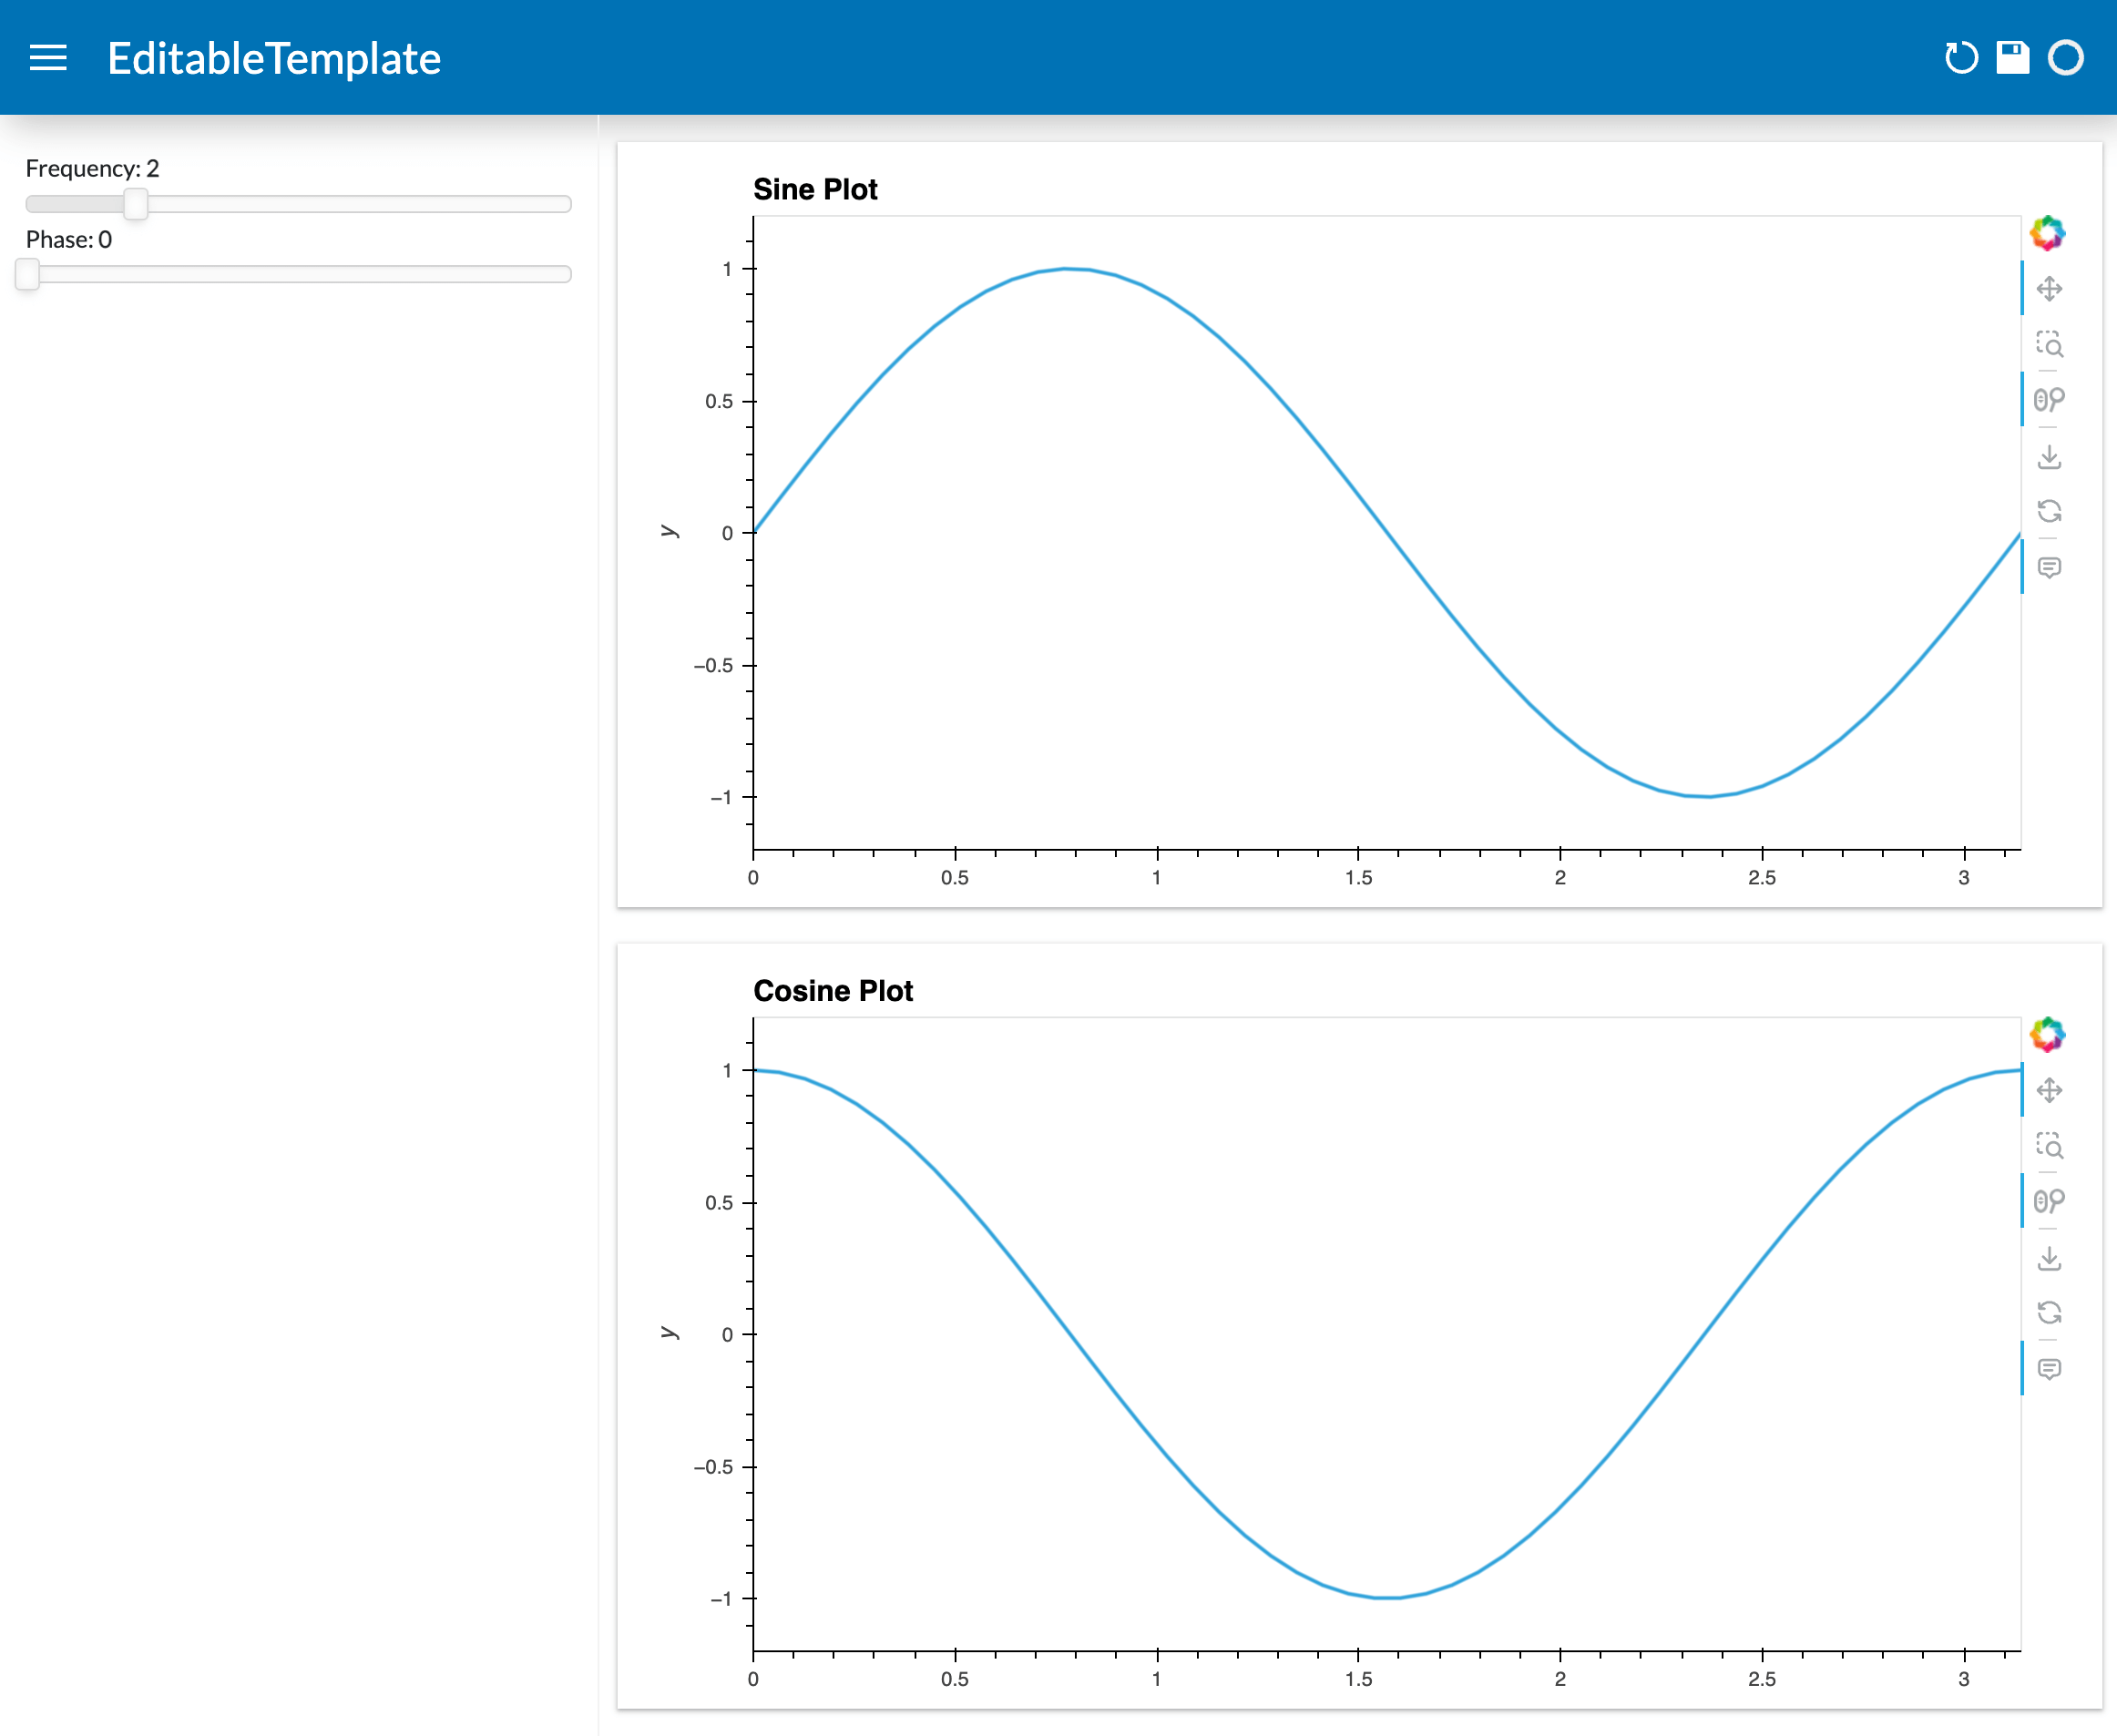This screenshot has height=1736, width=2117.
Task: Toggle Hover tool on Cosine Plot
Action: 2049,1369
